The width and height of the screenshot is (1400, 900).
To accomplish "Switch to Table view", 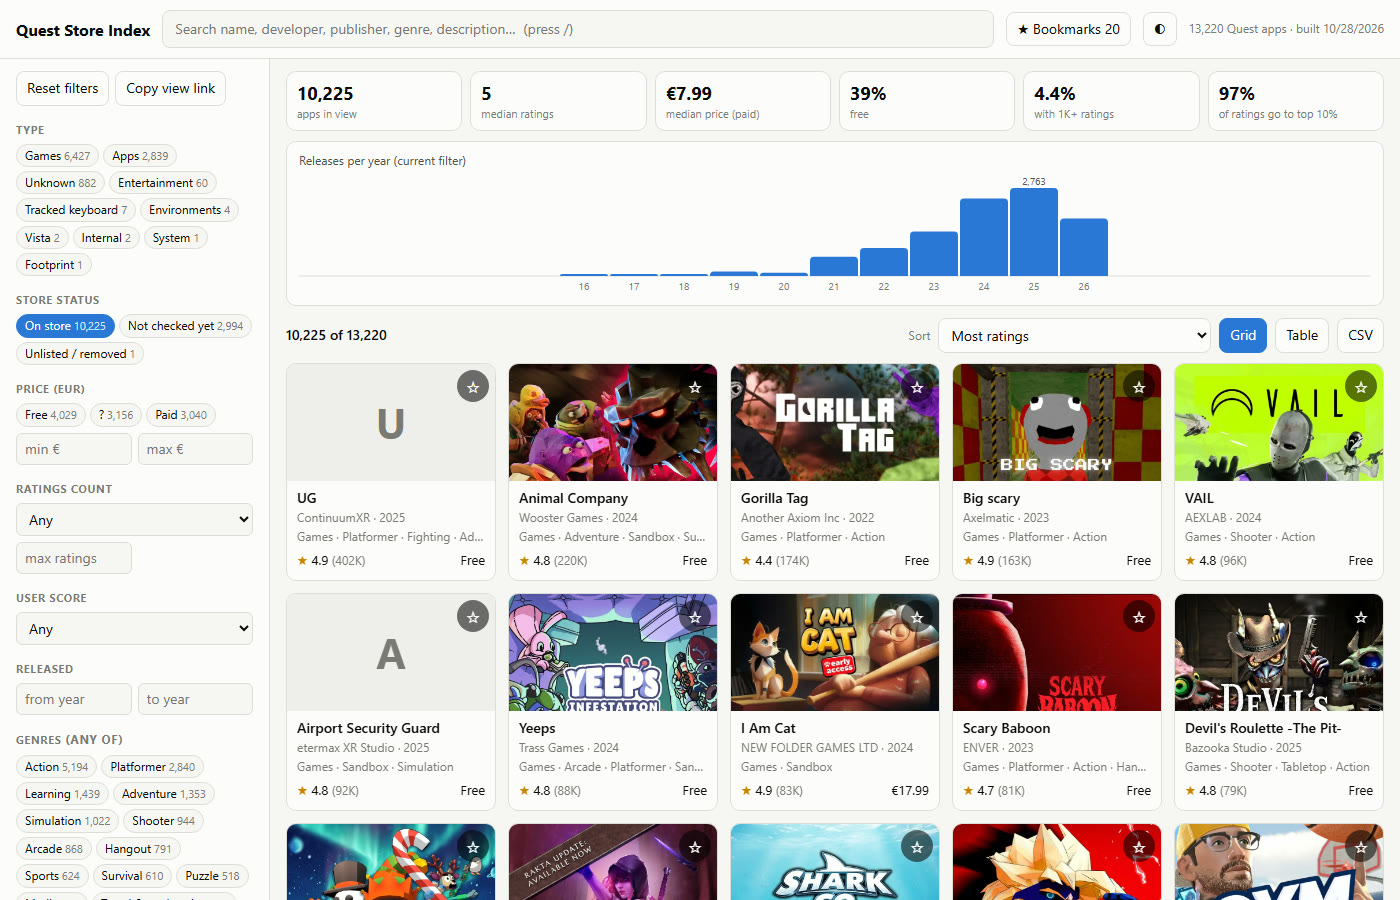I will pos(1302,336).
